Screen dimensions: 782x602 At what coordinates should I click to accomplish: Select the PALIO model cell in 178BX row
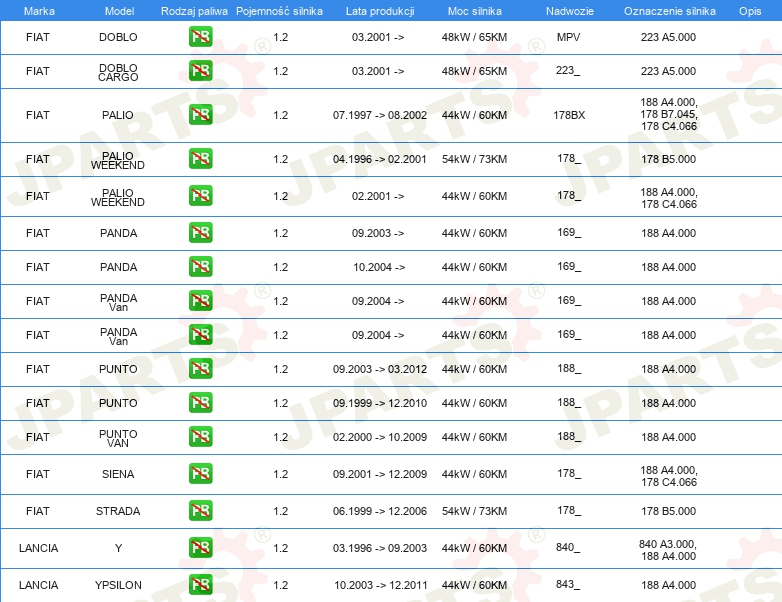point(118,115)
